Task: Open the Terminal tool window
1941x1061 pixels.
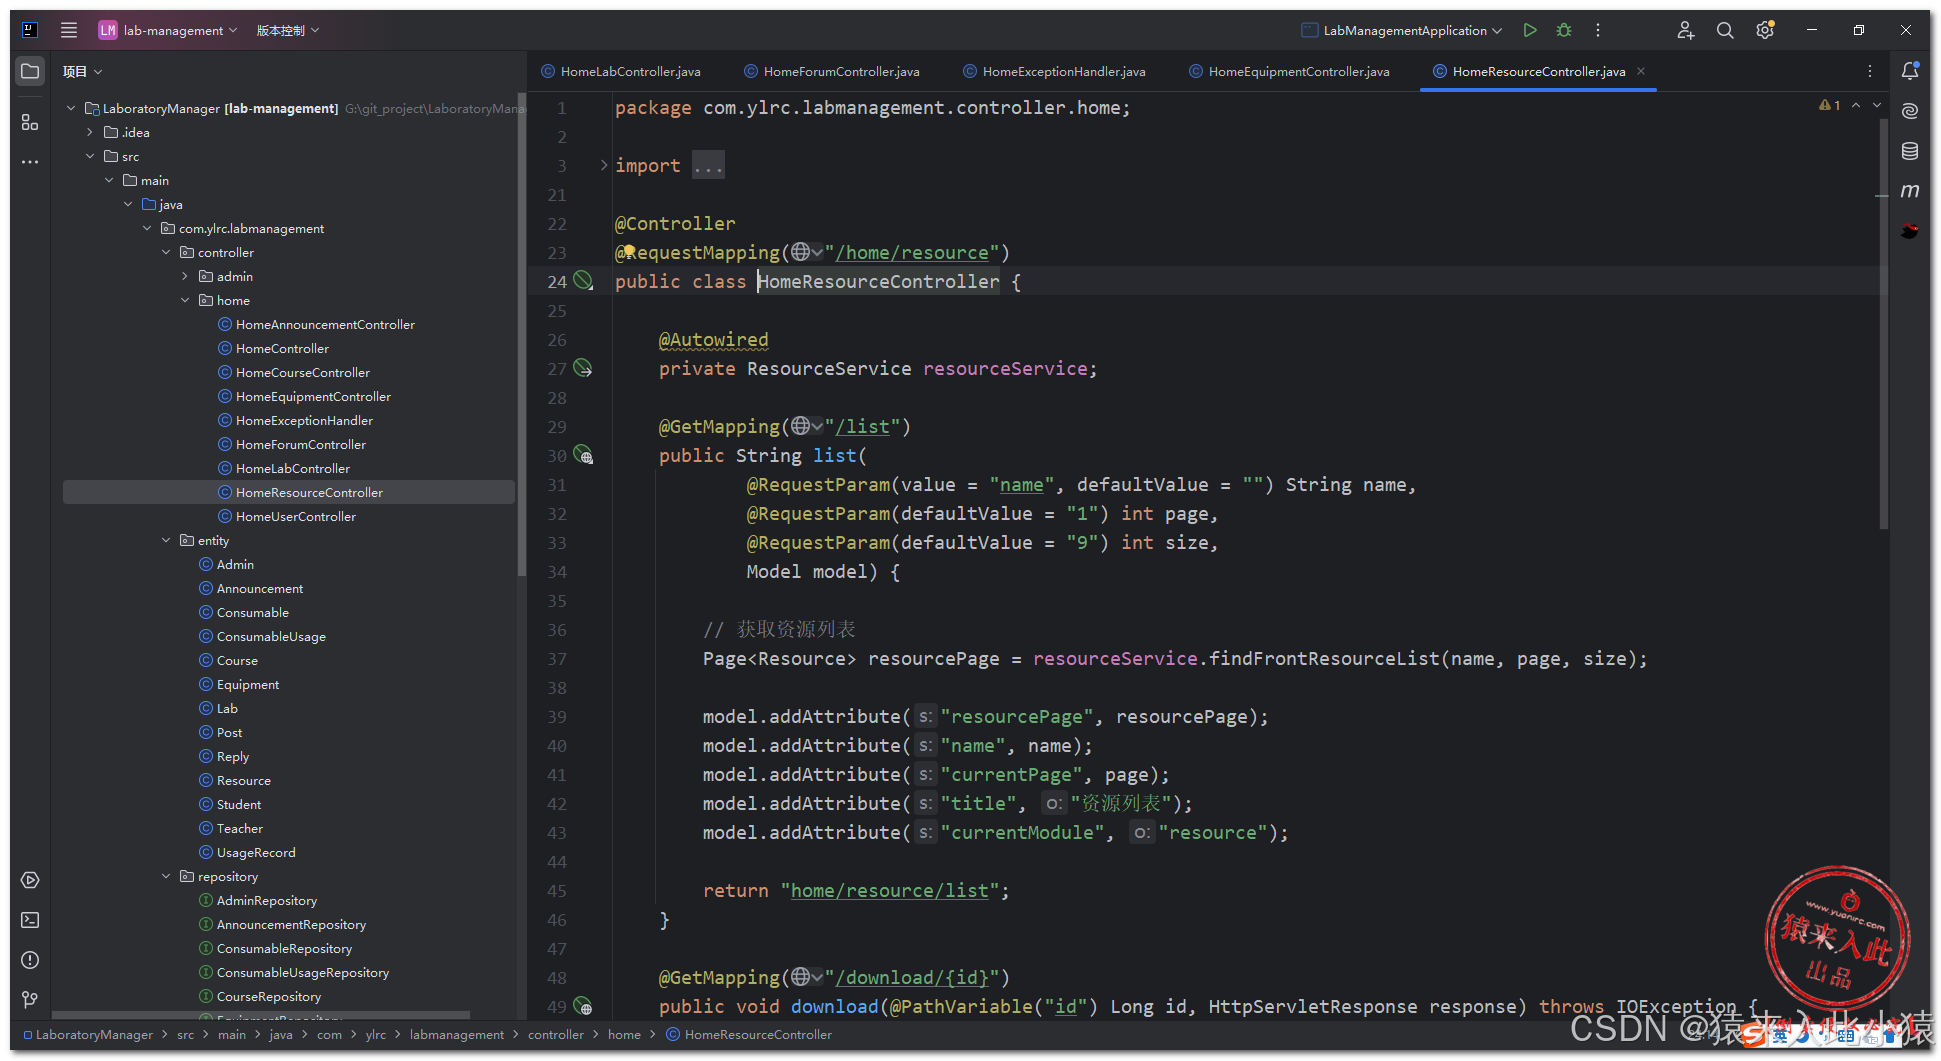Action: (30, 920)
